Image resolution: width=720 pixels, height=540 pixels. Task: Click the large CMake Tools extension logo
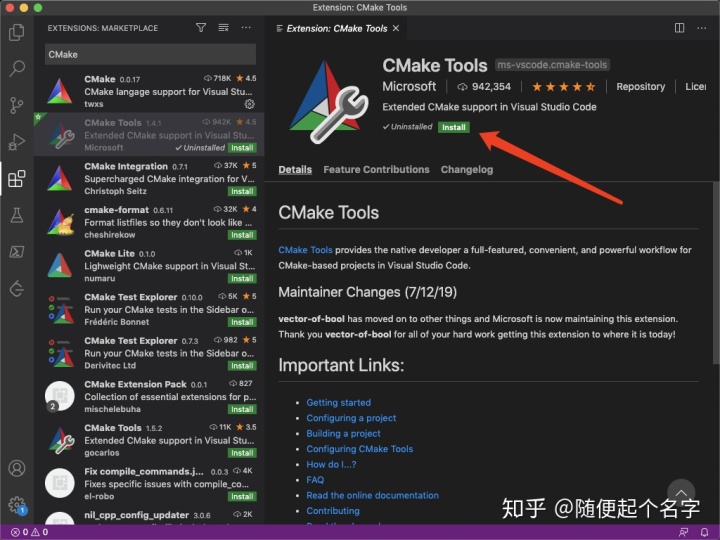328,102
